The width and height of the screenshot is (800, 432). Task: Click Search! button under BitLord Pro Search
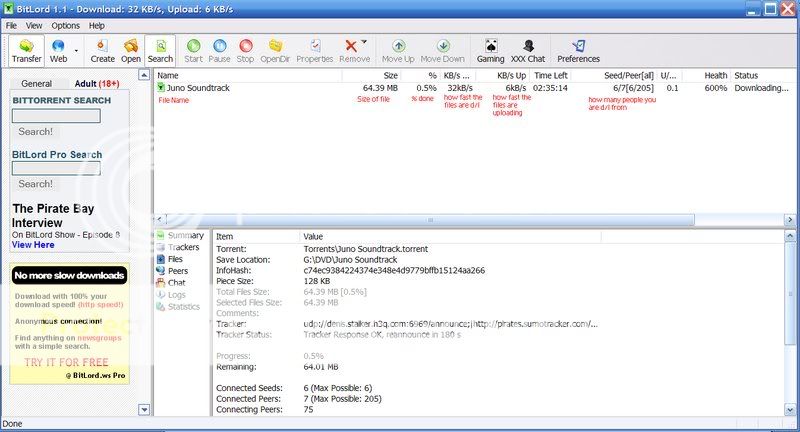click(35, 184)
